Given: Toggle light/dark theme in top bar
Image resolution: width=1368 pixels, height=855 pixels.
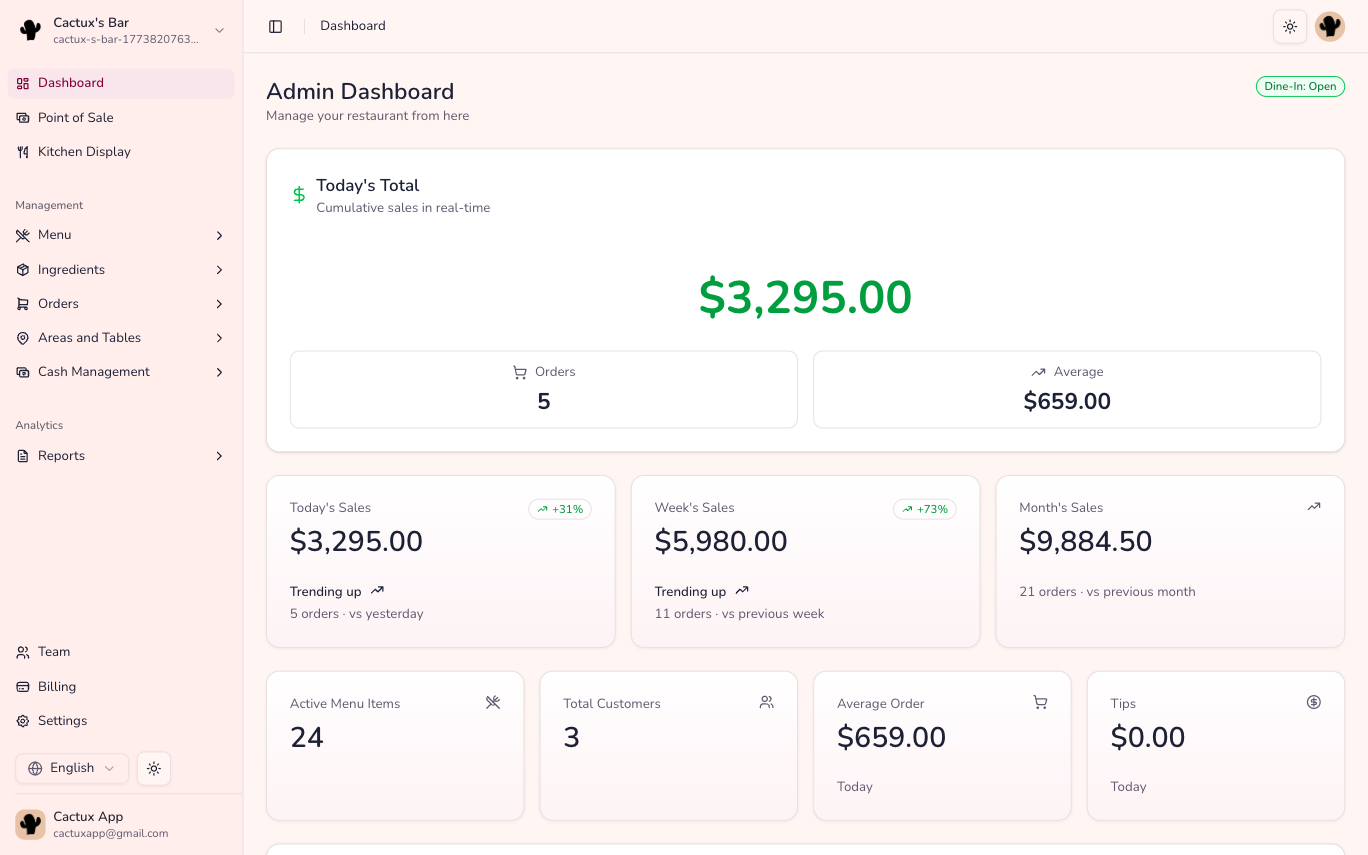Looking at the screenshot, I should click(x=1290, y=26).
